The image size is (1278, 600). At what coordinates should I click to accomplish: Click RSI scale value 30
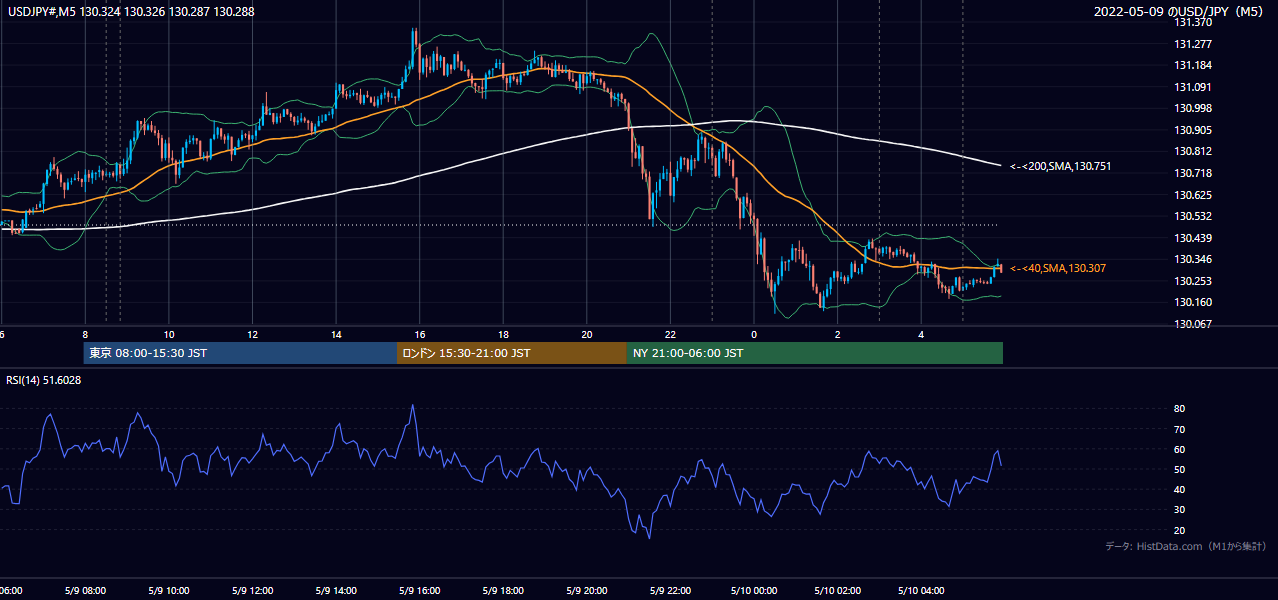[1180, 509]
